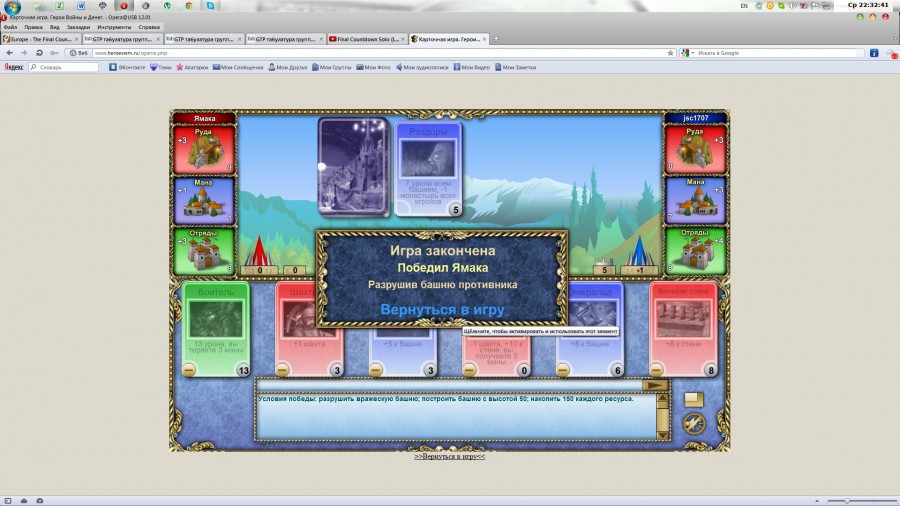The width and height of the screenshot is (900, 506).
Task: Click Ямака's Мана resource panel
Action: click(x=204, y=200)
